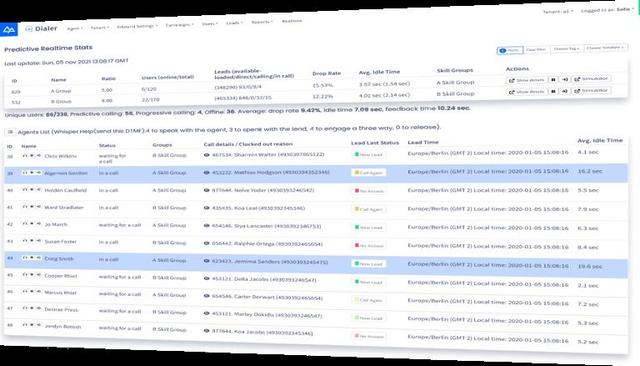Click No Answer status tag for Neive Yoder
640x366 pixels.
click(x=369, y=191)
